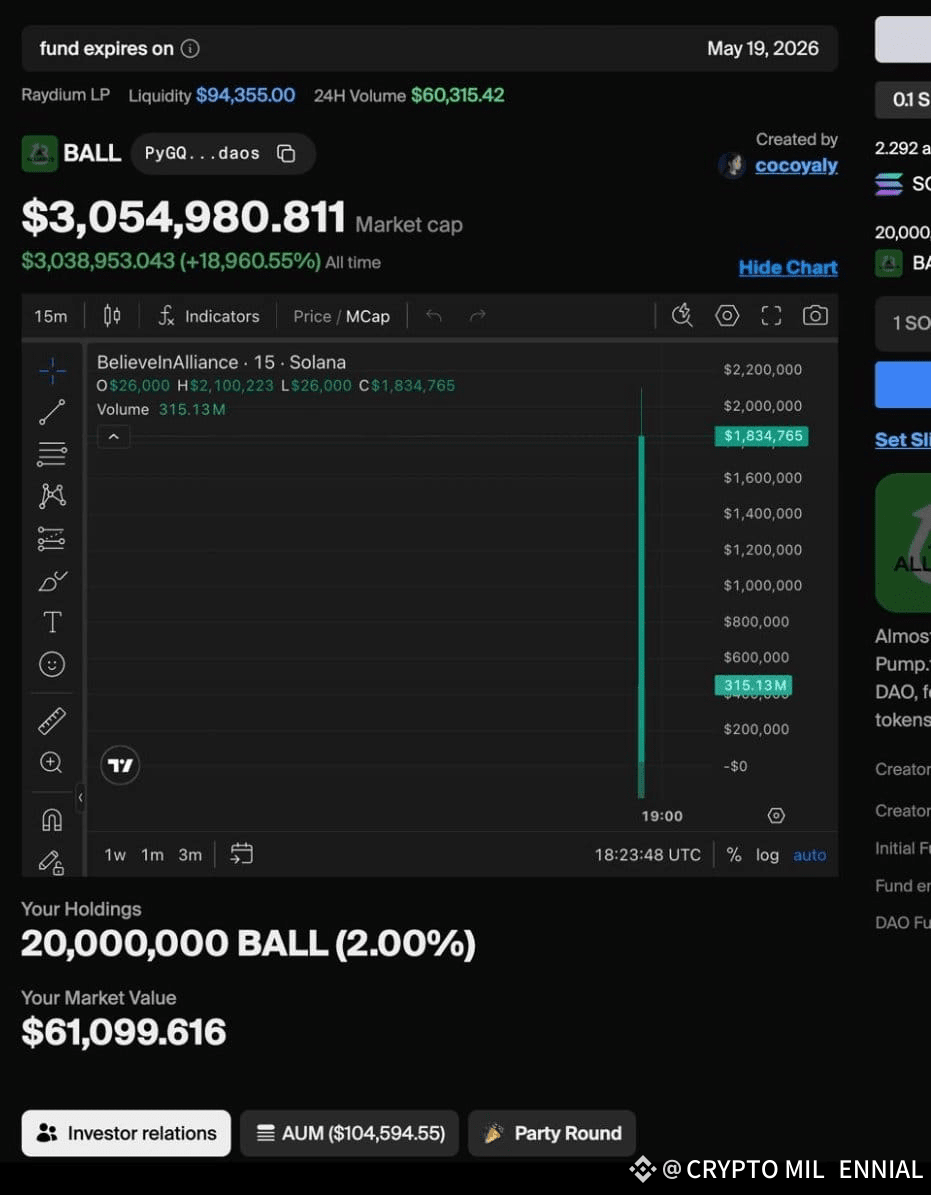Select the Text annotation tool
931x1195 pixels.
point(52,623)
